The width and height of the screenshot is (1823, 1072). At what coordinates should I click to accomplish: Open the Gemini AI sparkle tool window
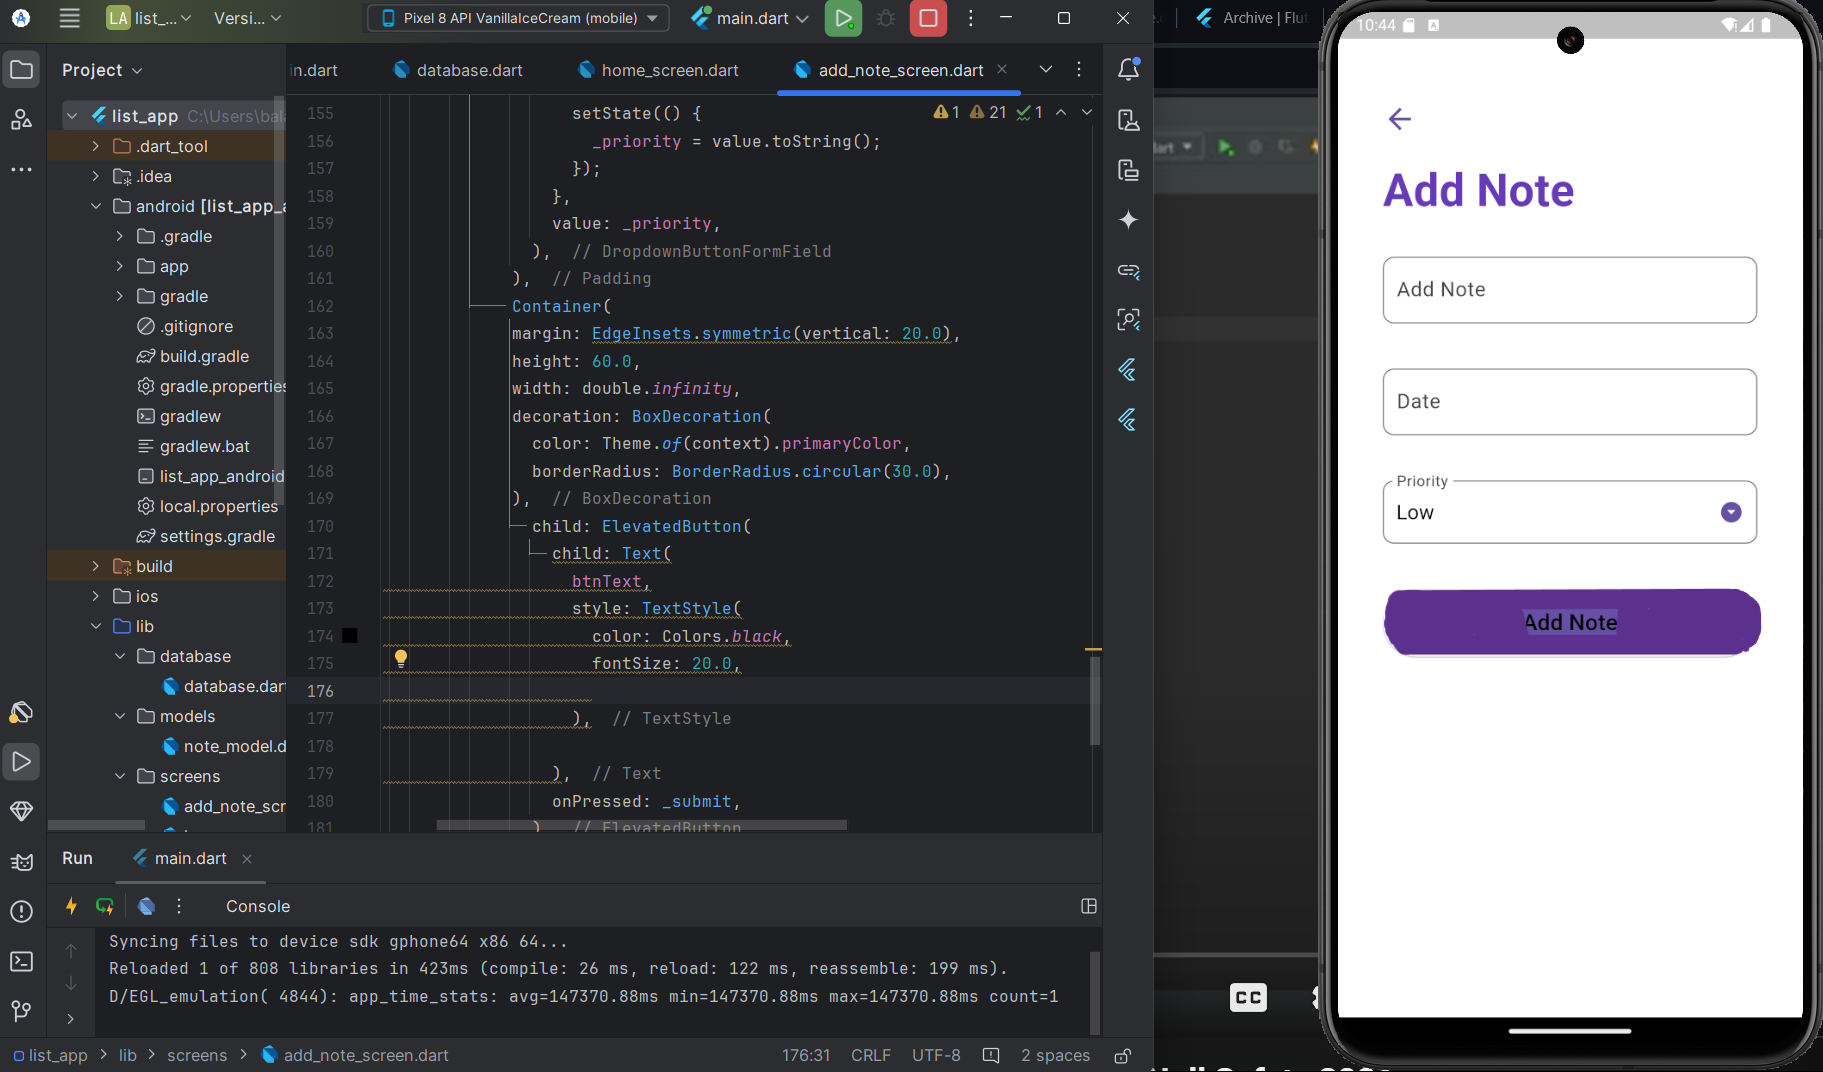coord(1128,220)
